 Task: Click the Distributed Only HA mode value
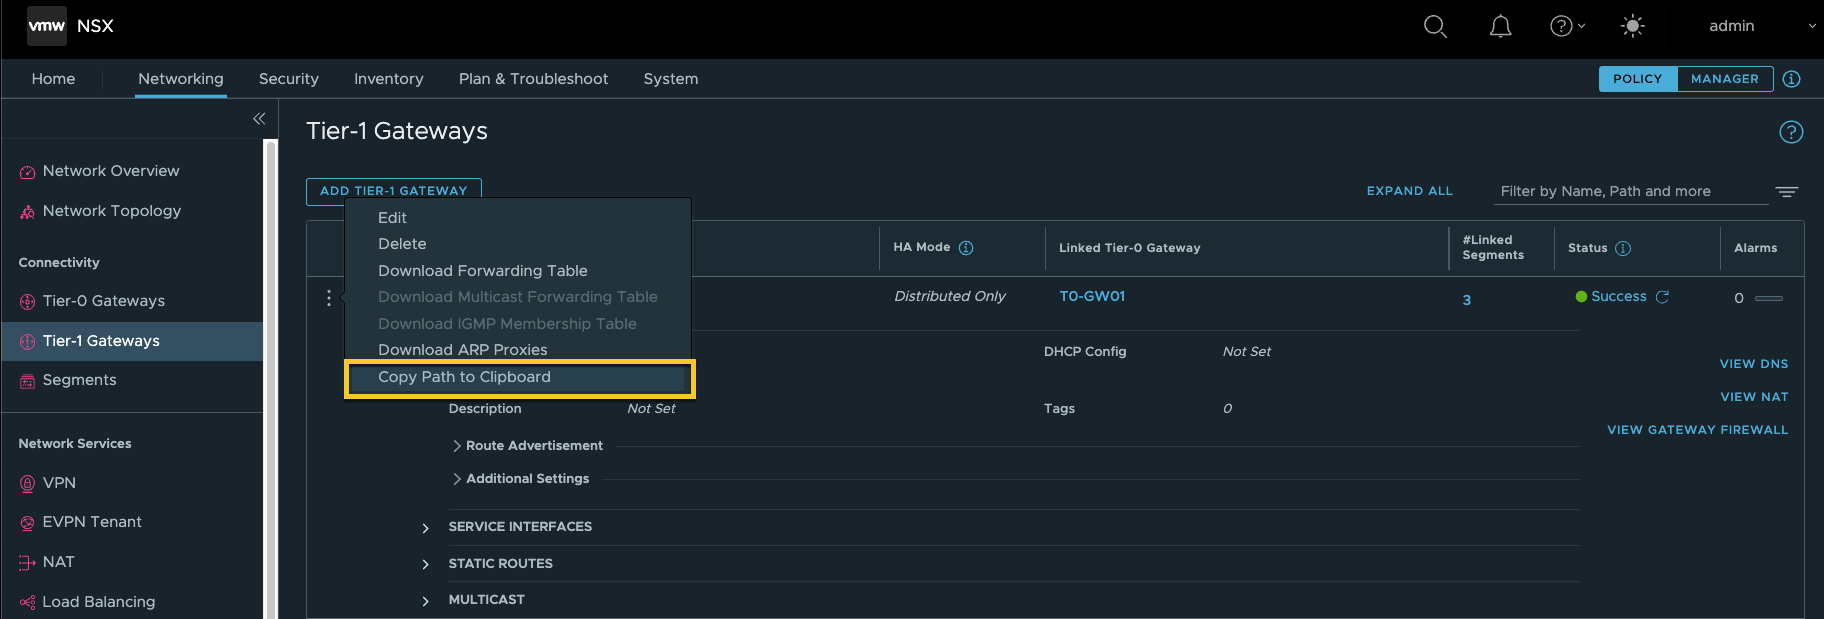pos(949,297)
